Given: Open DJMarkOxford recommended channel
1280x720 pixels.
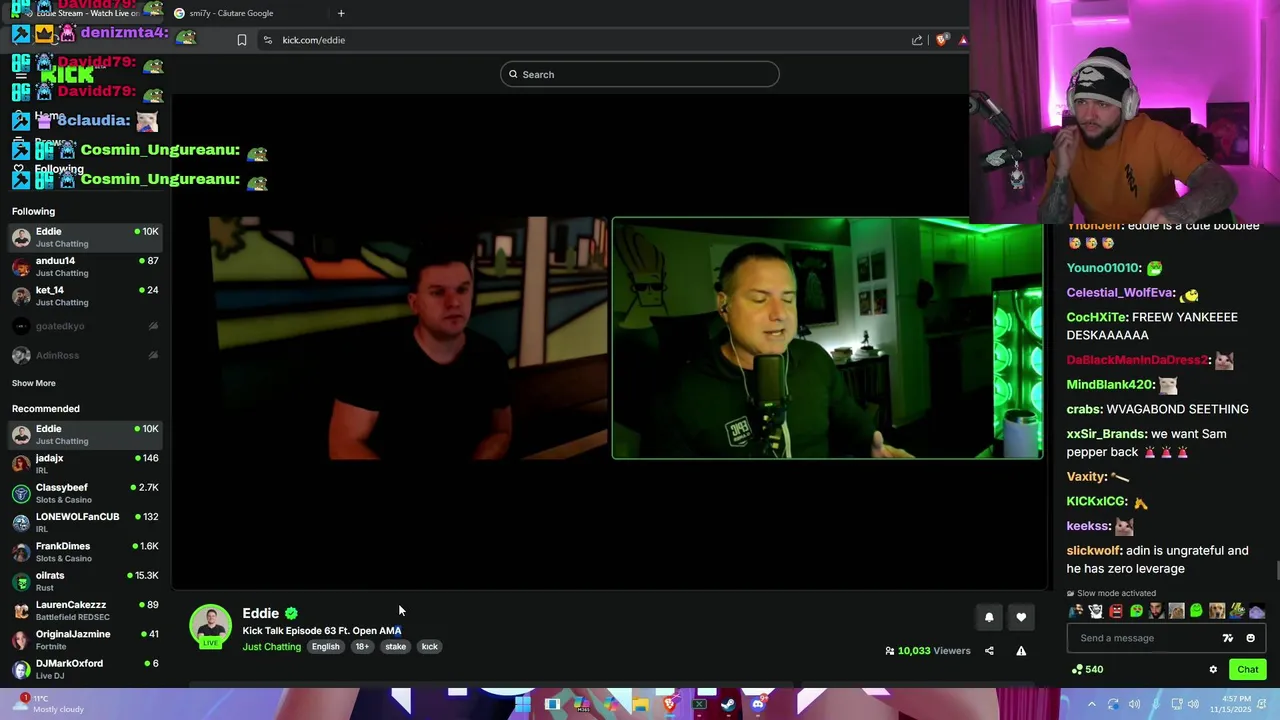Looking at the screenshot, I should (85, 669).
